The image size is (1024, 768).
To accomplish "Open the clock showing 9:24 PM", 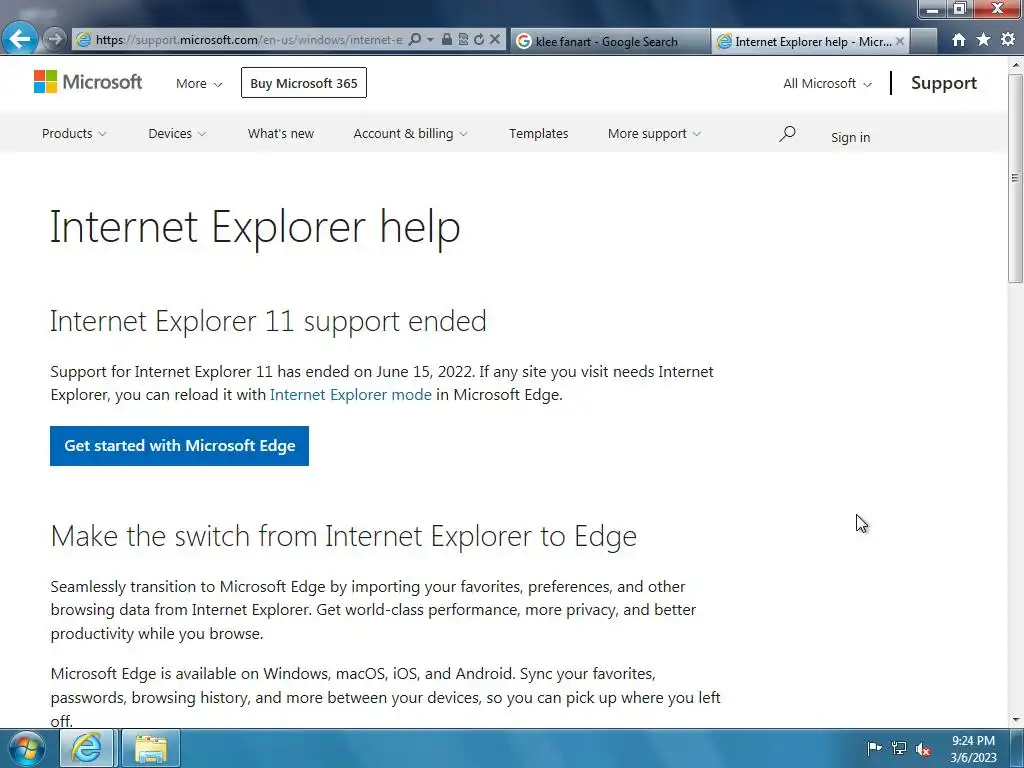I will [973, 749].
